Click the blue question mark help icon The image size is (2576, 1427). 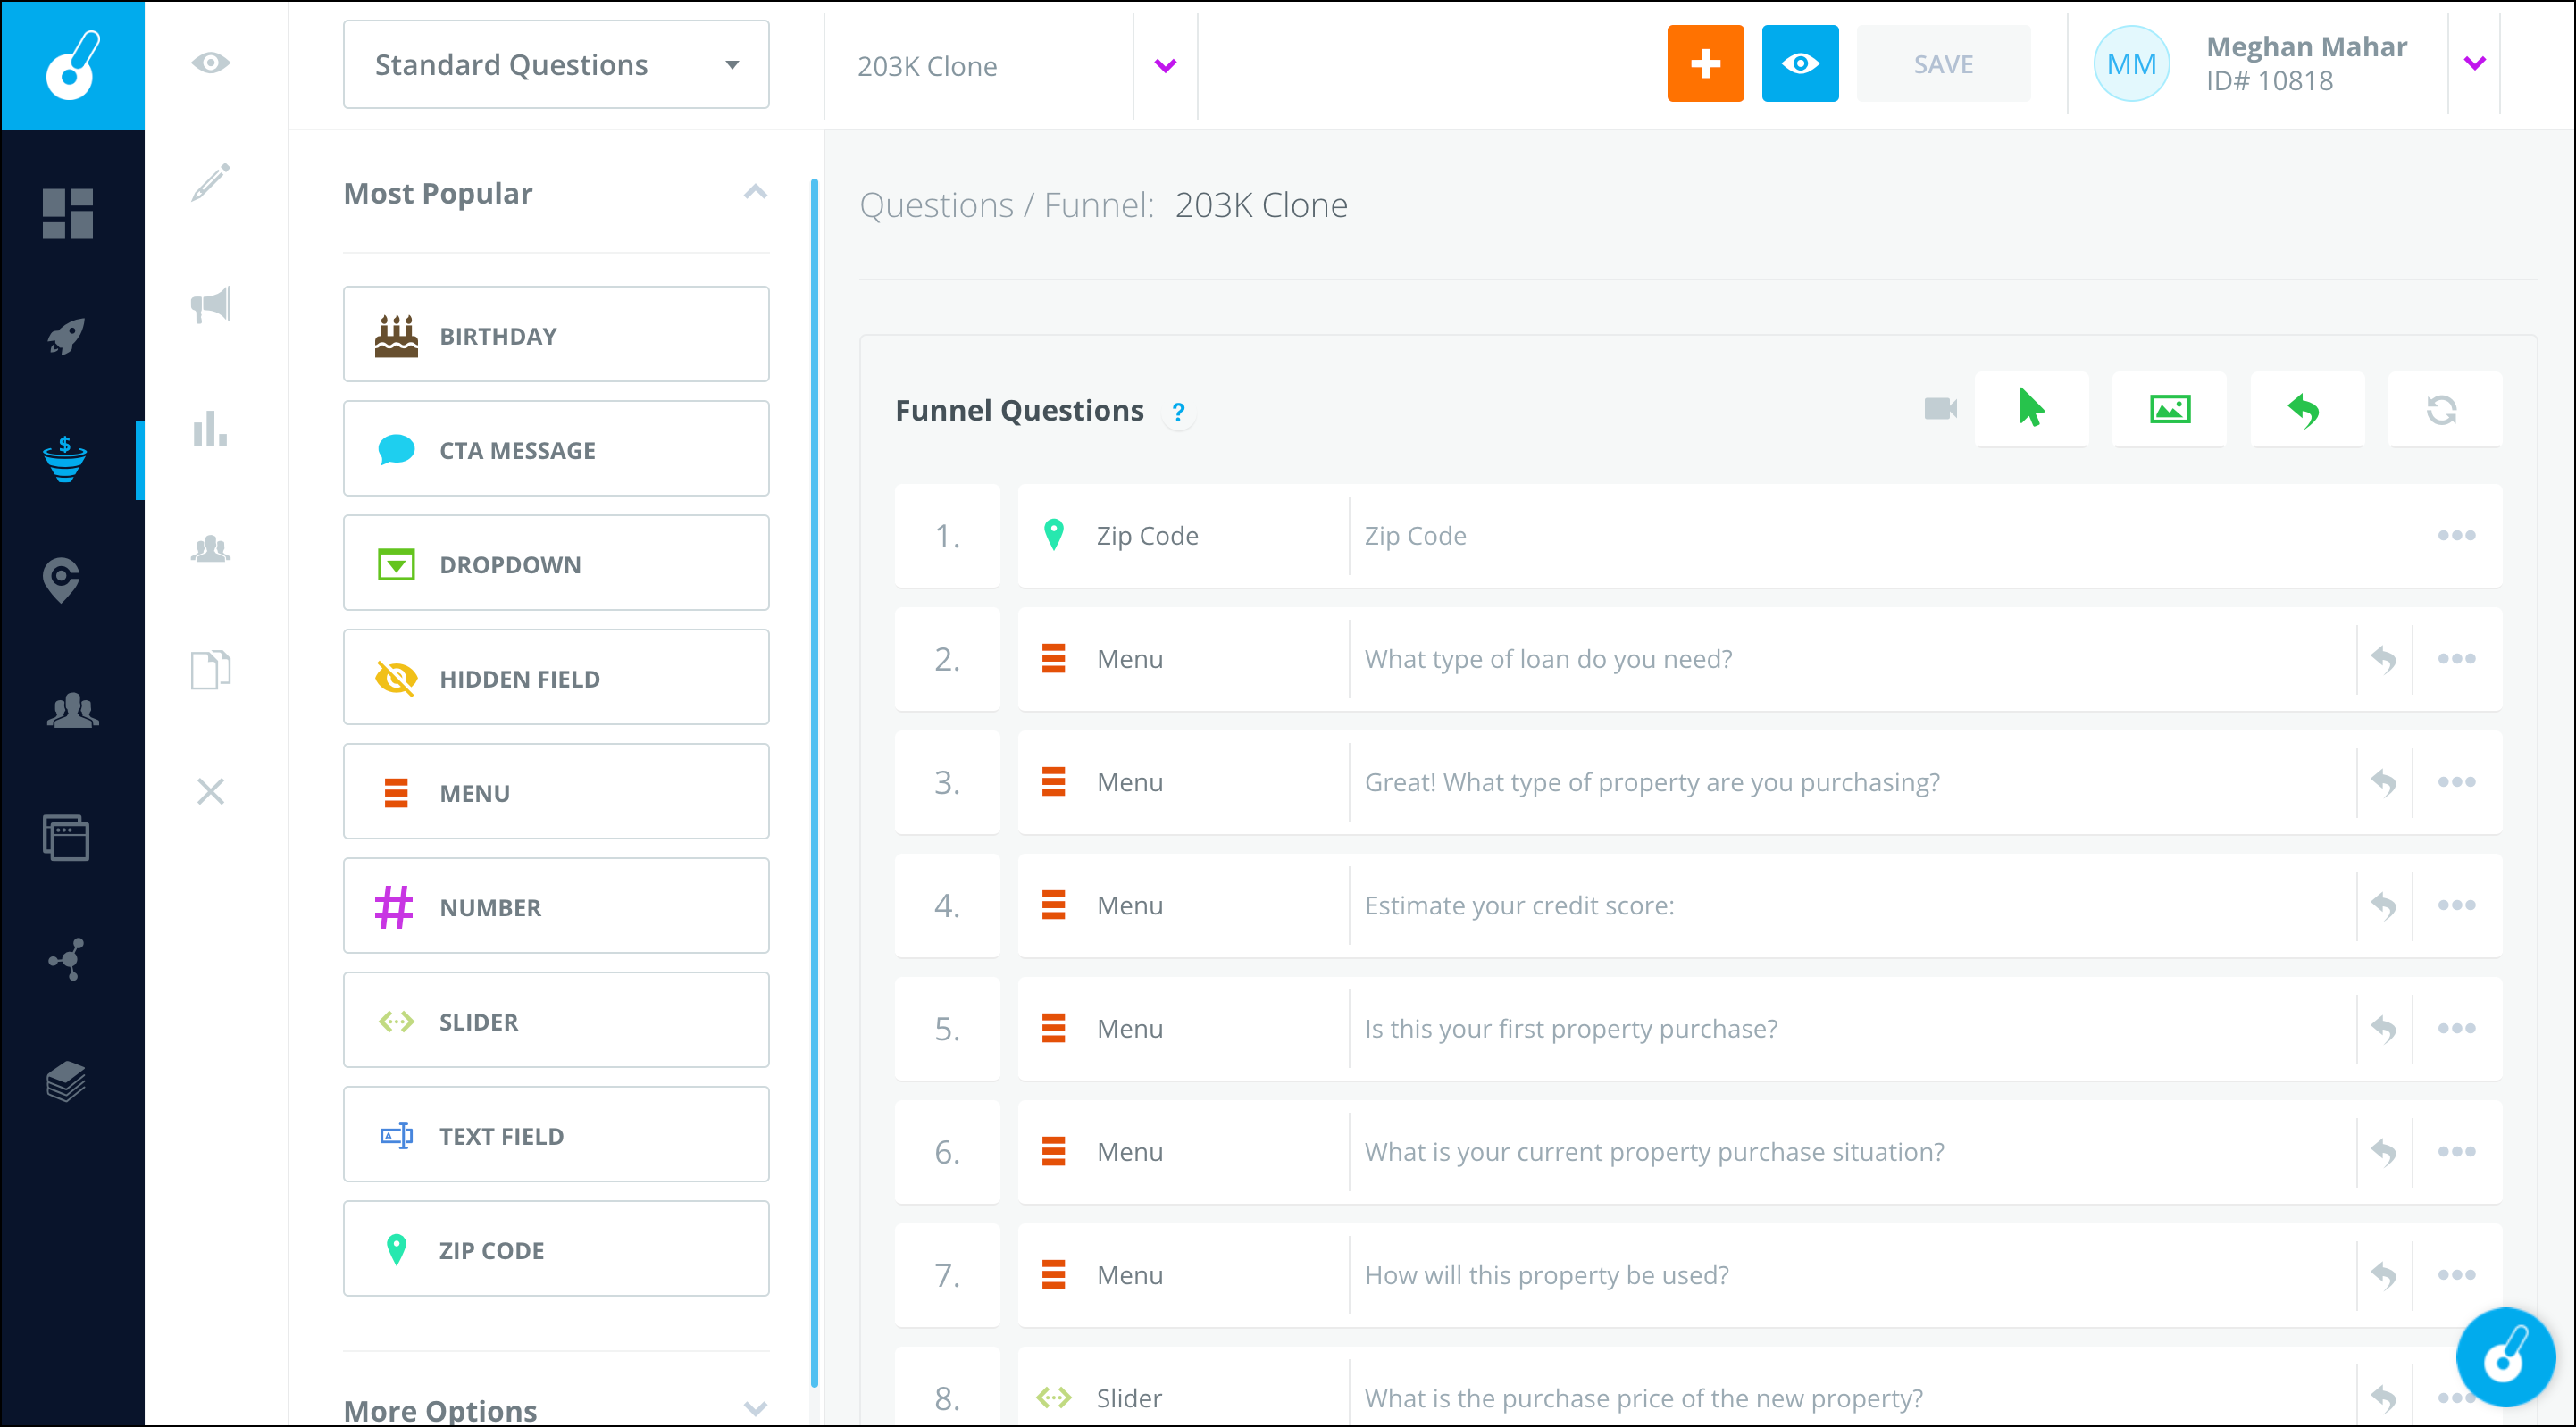pos(1178,412)
